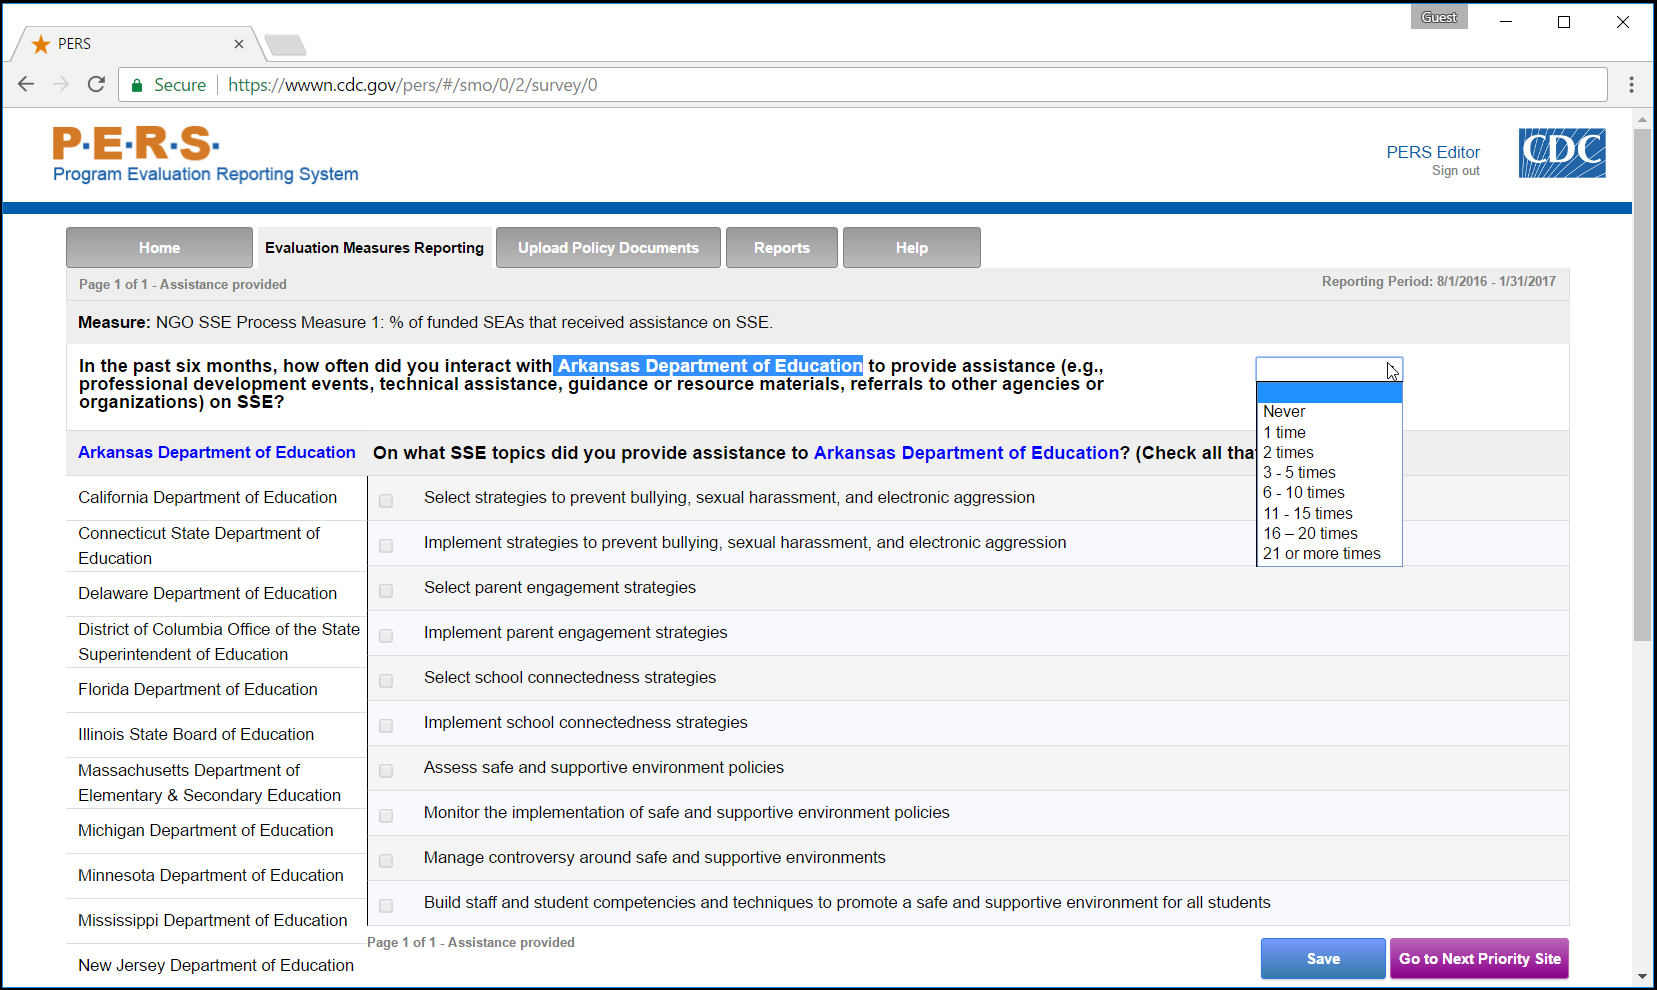Check Manage controversy around safe environments
Screen dimensions: 1657x990
pyautogui.click(x=386, y=861)
